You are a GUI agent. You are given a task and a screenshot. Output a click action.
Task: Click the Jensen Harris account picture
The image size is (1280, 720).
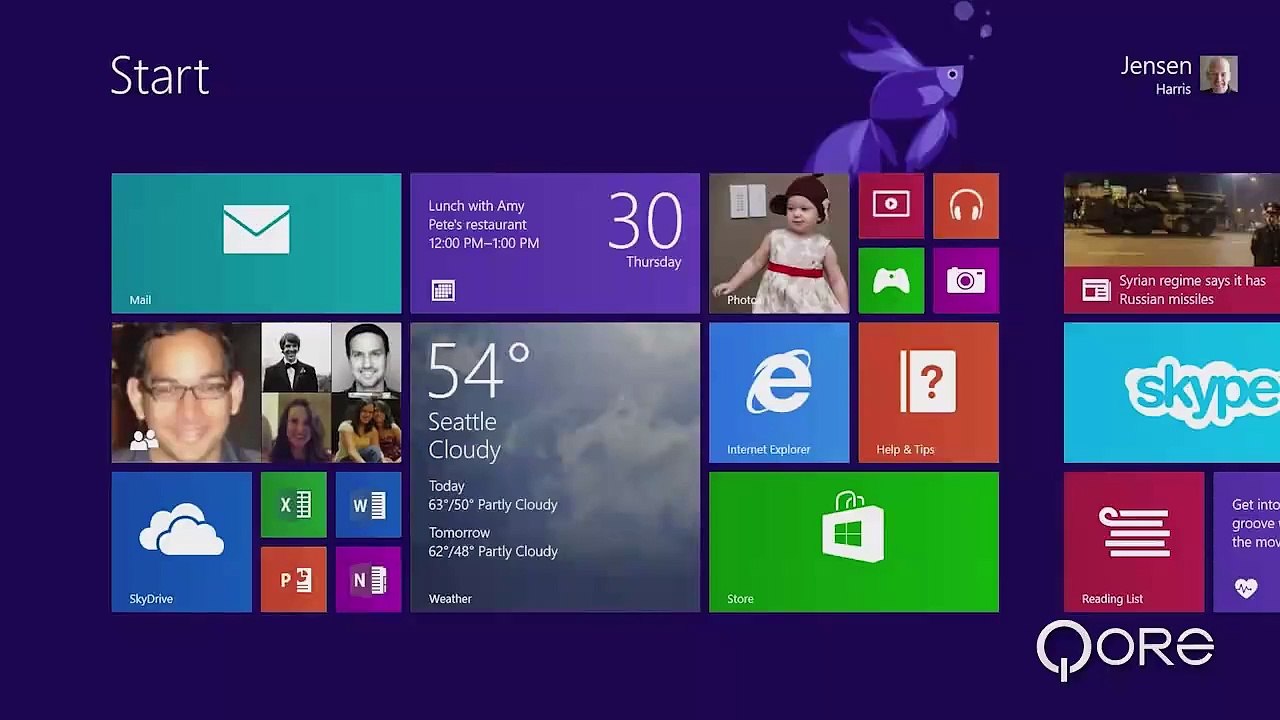coord(1219,75)
